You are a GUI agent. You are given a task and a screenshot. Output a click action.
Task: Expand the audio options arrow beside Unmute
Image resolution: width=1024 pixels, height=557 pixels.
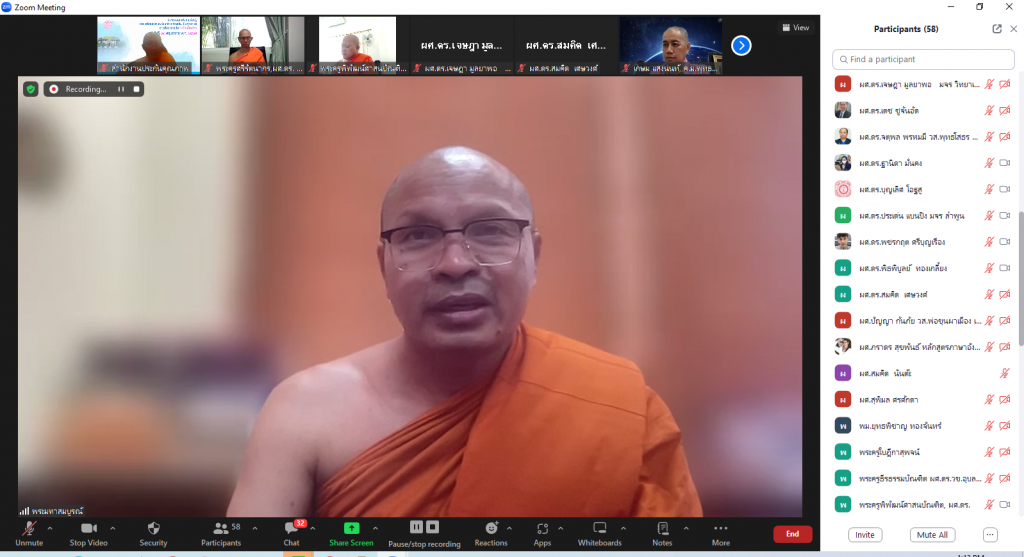52,528
